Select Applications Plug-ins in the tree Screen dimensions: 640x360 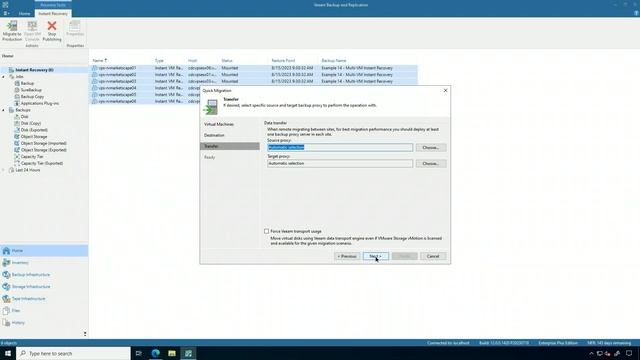(40, 103)
